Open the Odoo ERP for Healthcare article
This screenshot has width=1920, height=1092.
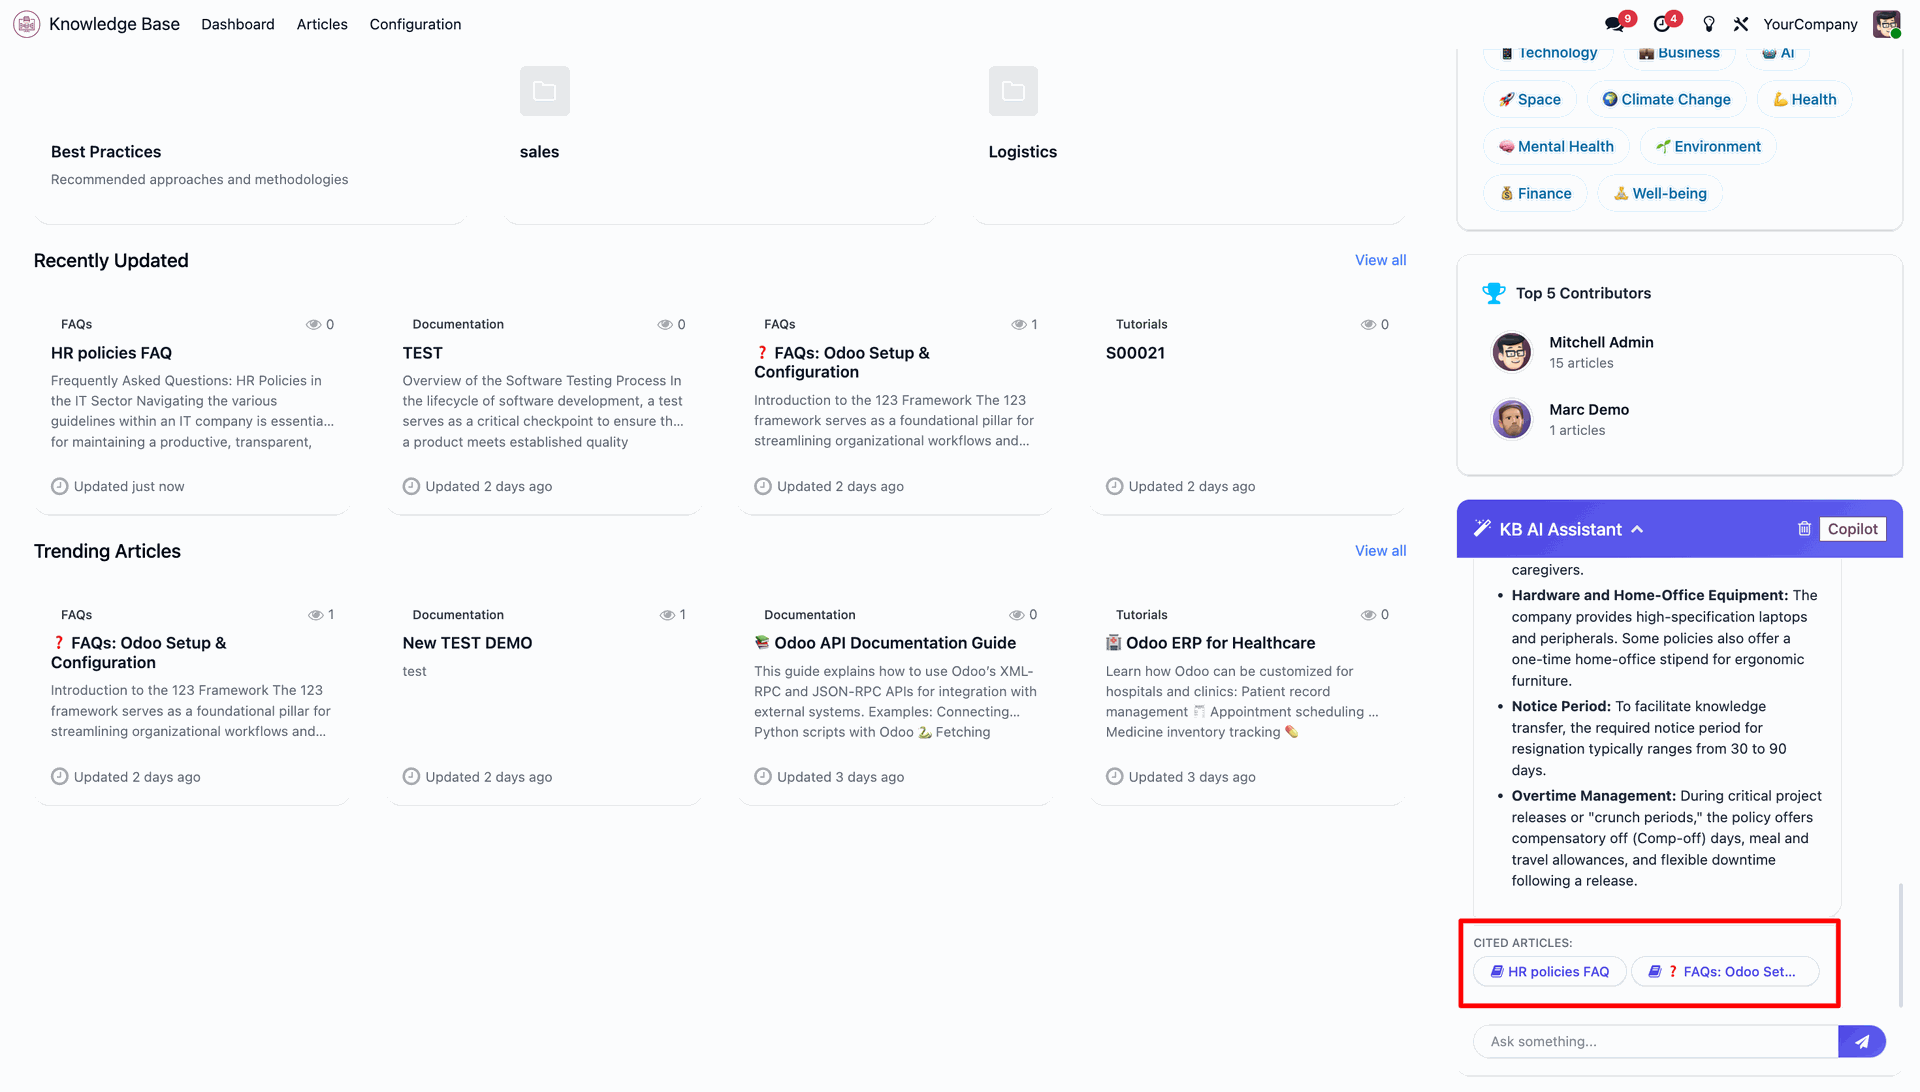[x=1220, y=643]
